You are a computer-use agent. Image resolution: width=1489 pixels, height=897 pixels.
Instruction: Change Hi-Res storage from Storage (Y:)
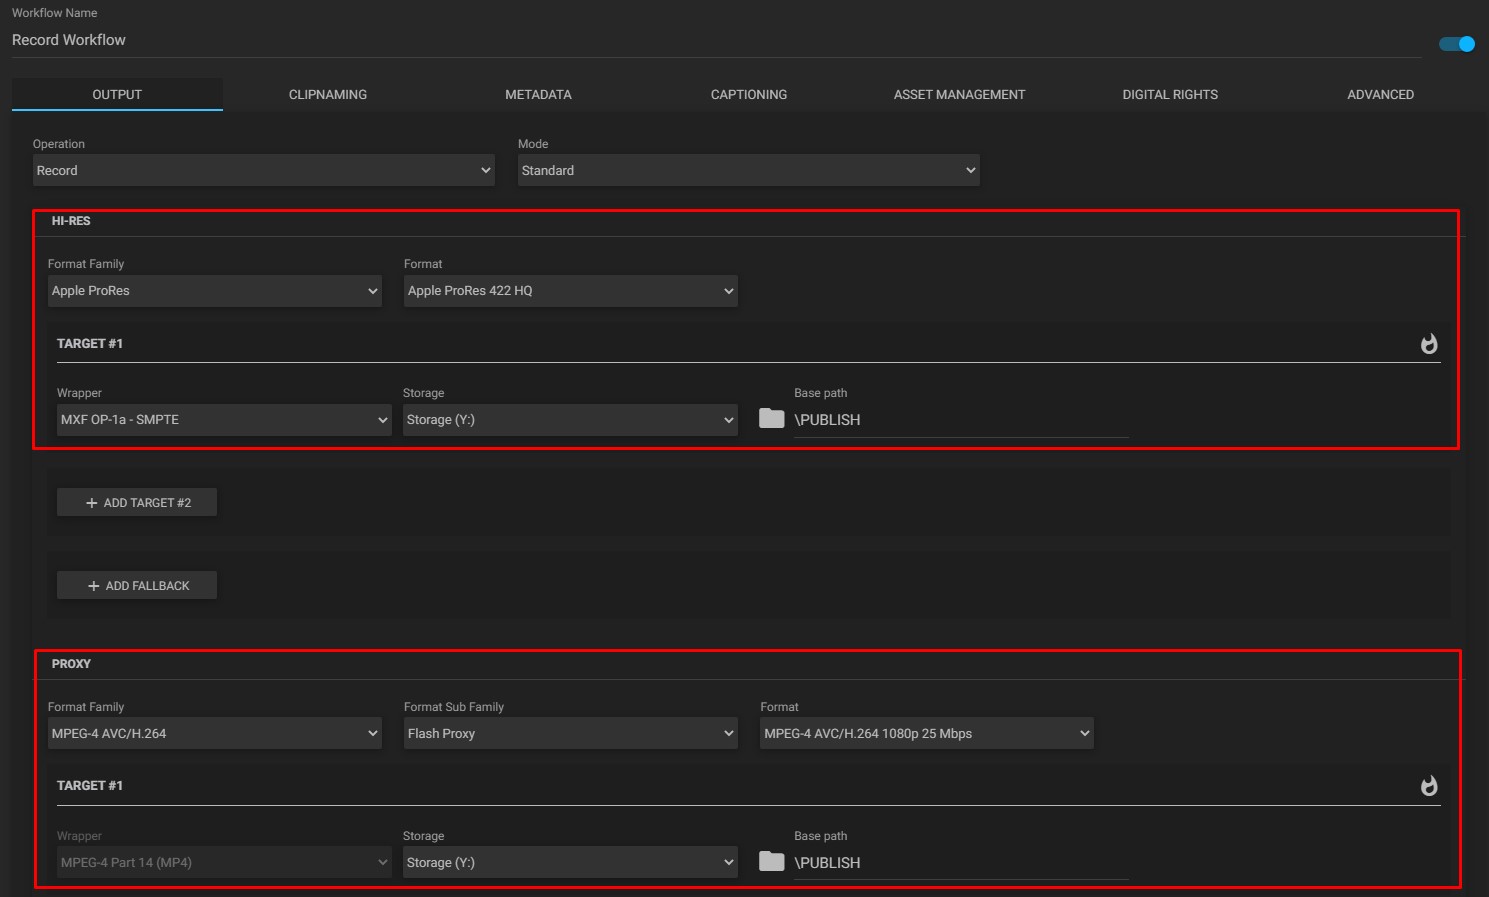569,419
